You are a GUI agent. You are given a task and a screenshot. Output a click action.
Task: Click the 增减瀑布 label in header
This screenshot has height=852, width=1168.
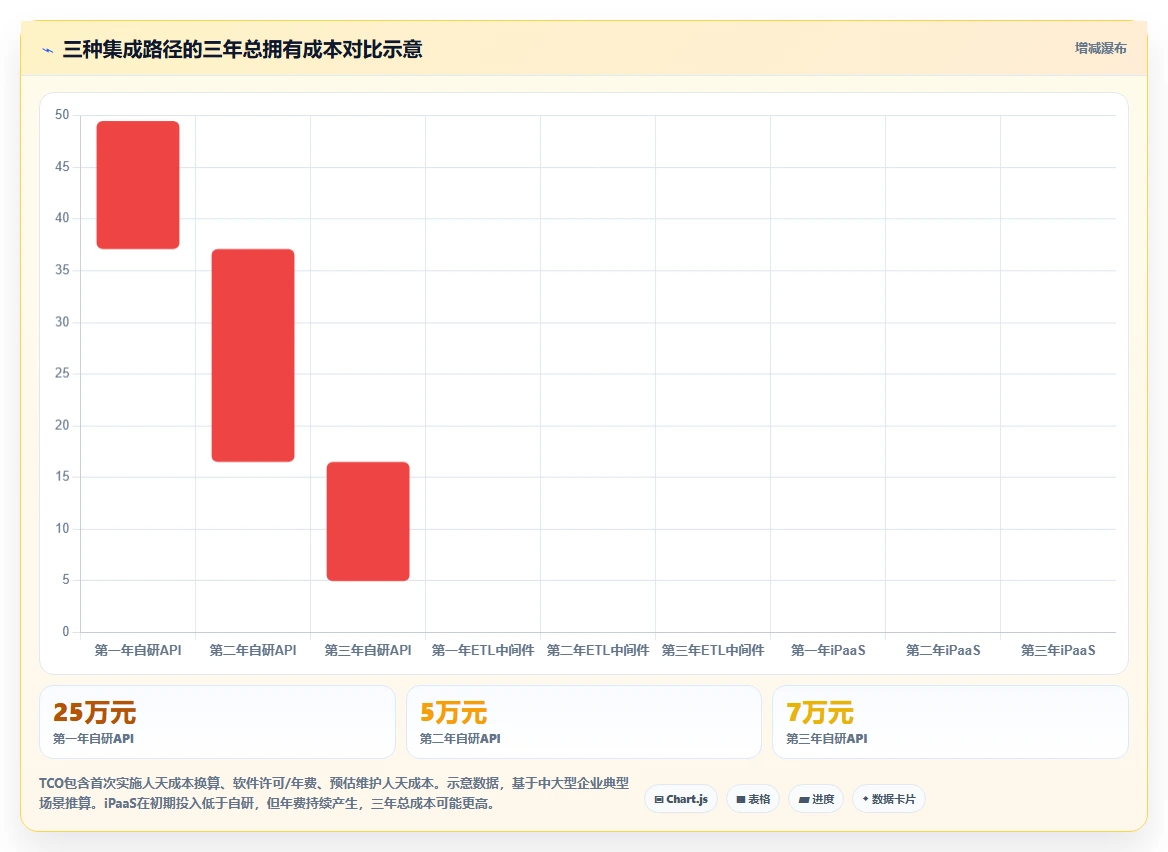1100,48
